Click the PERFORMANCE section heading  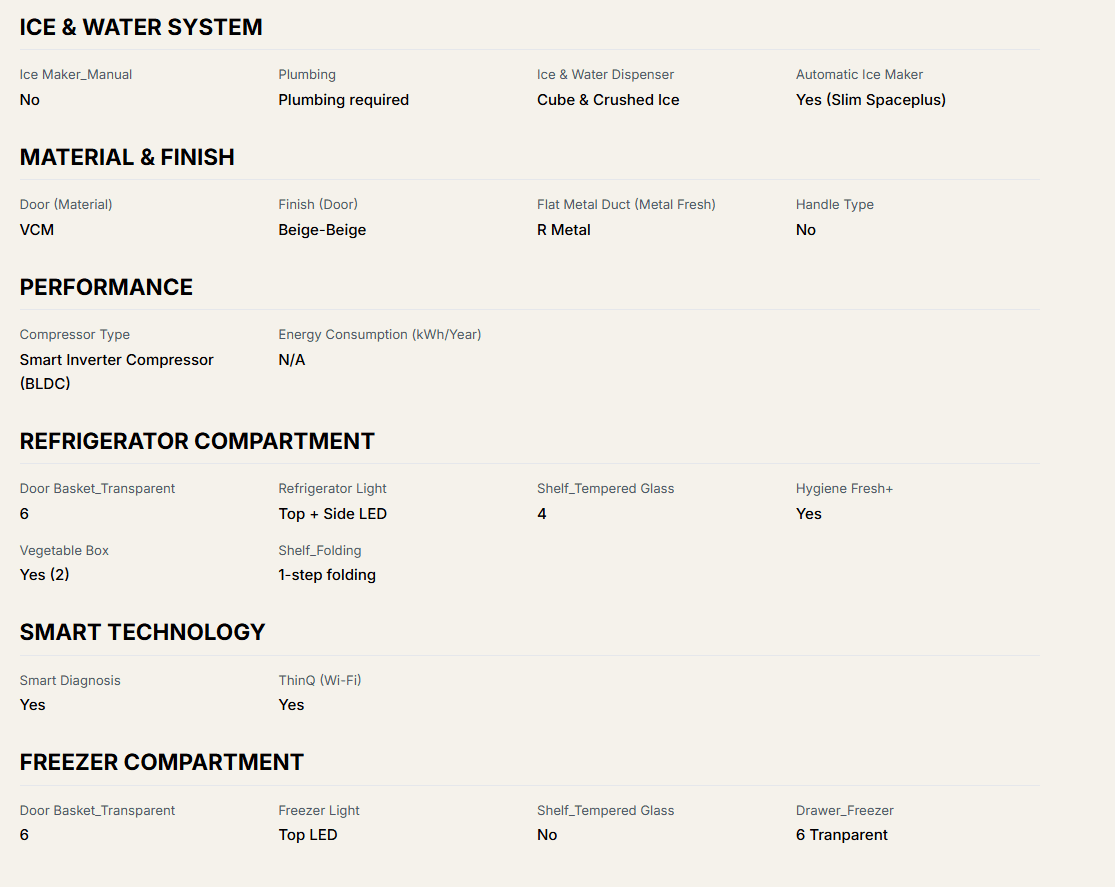pos(106,288)
